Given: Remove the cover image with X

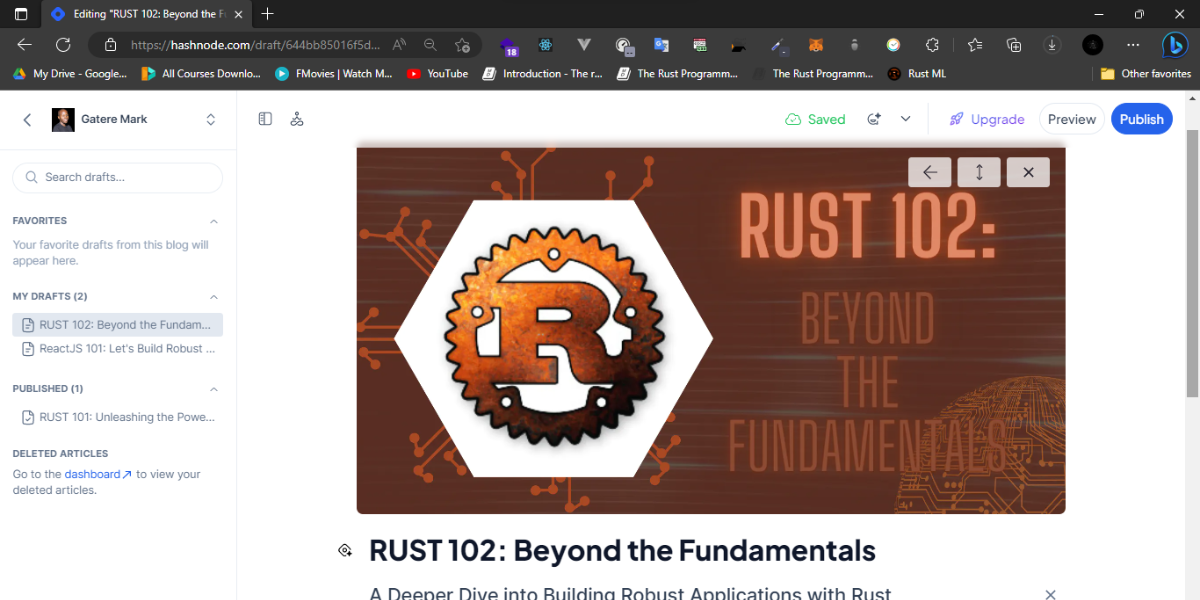Looking at the screenshot, I should click(1028, 172).
